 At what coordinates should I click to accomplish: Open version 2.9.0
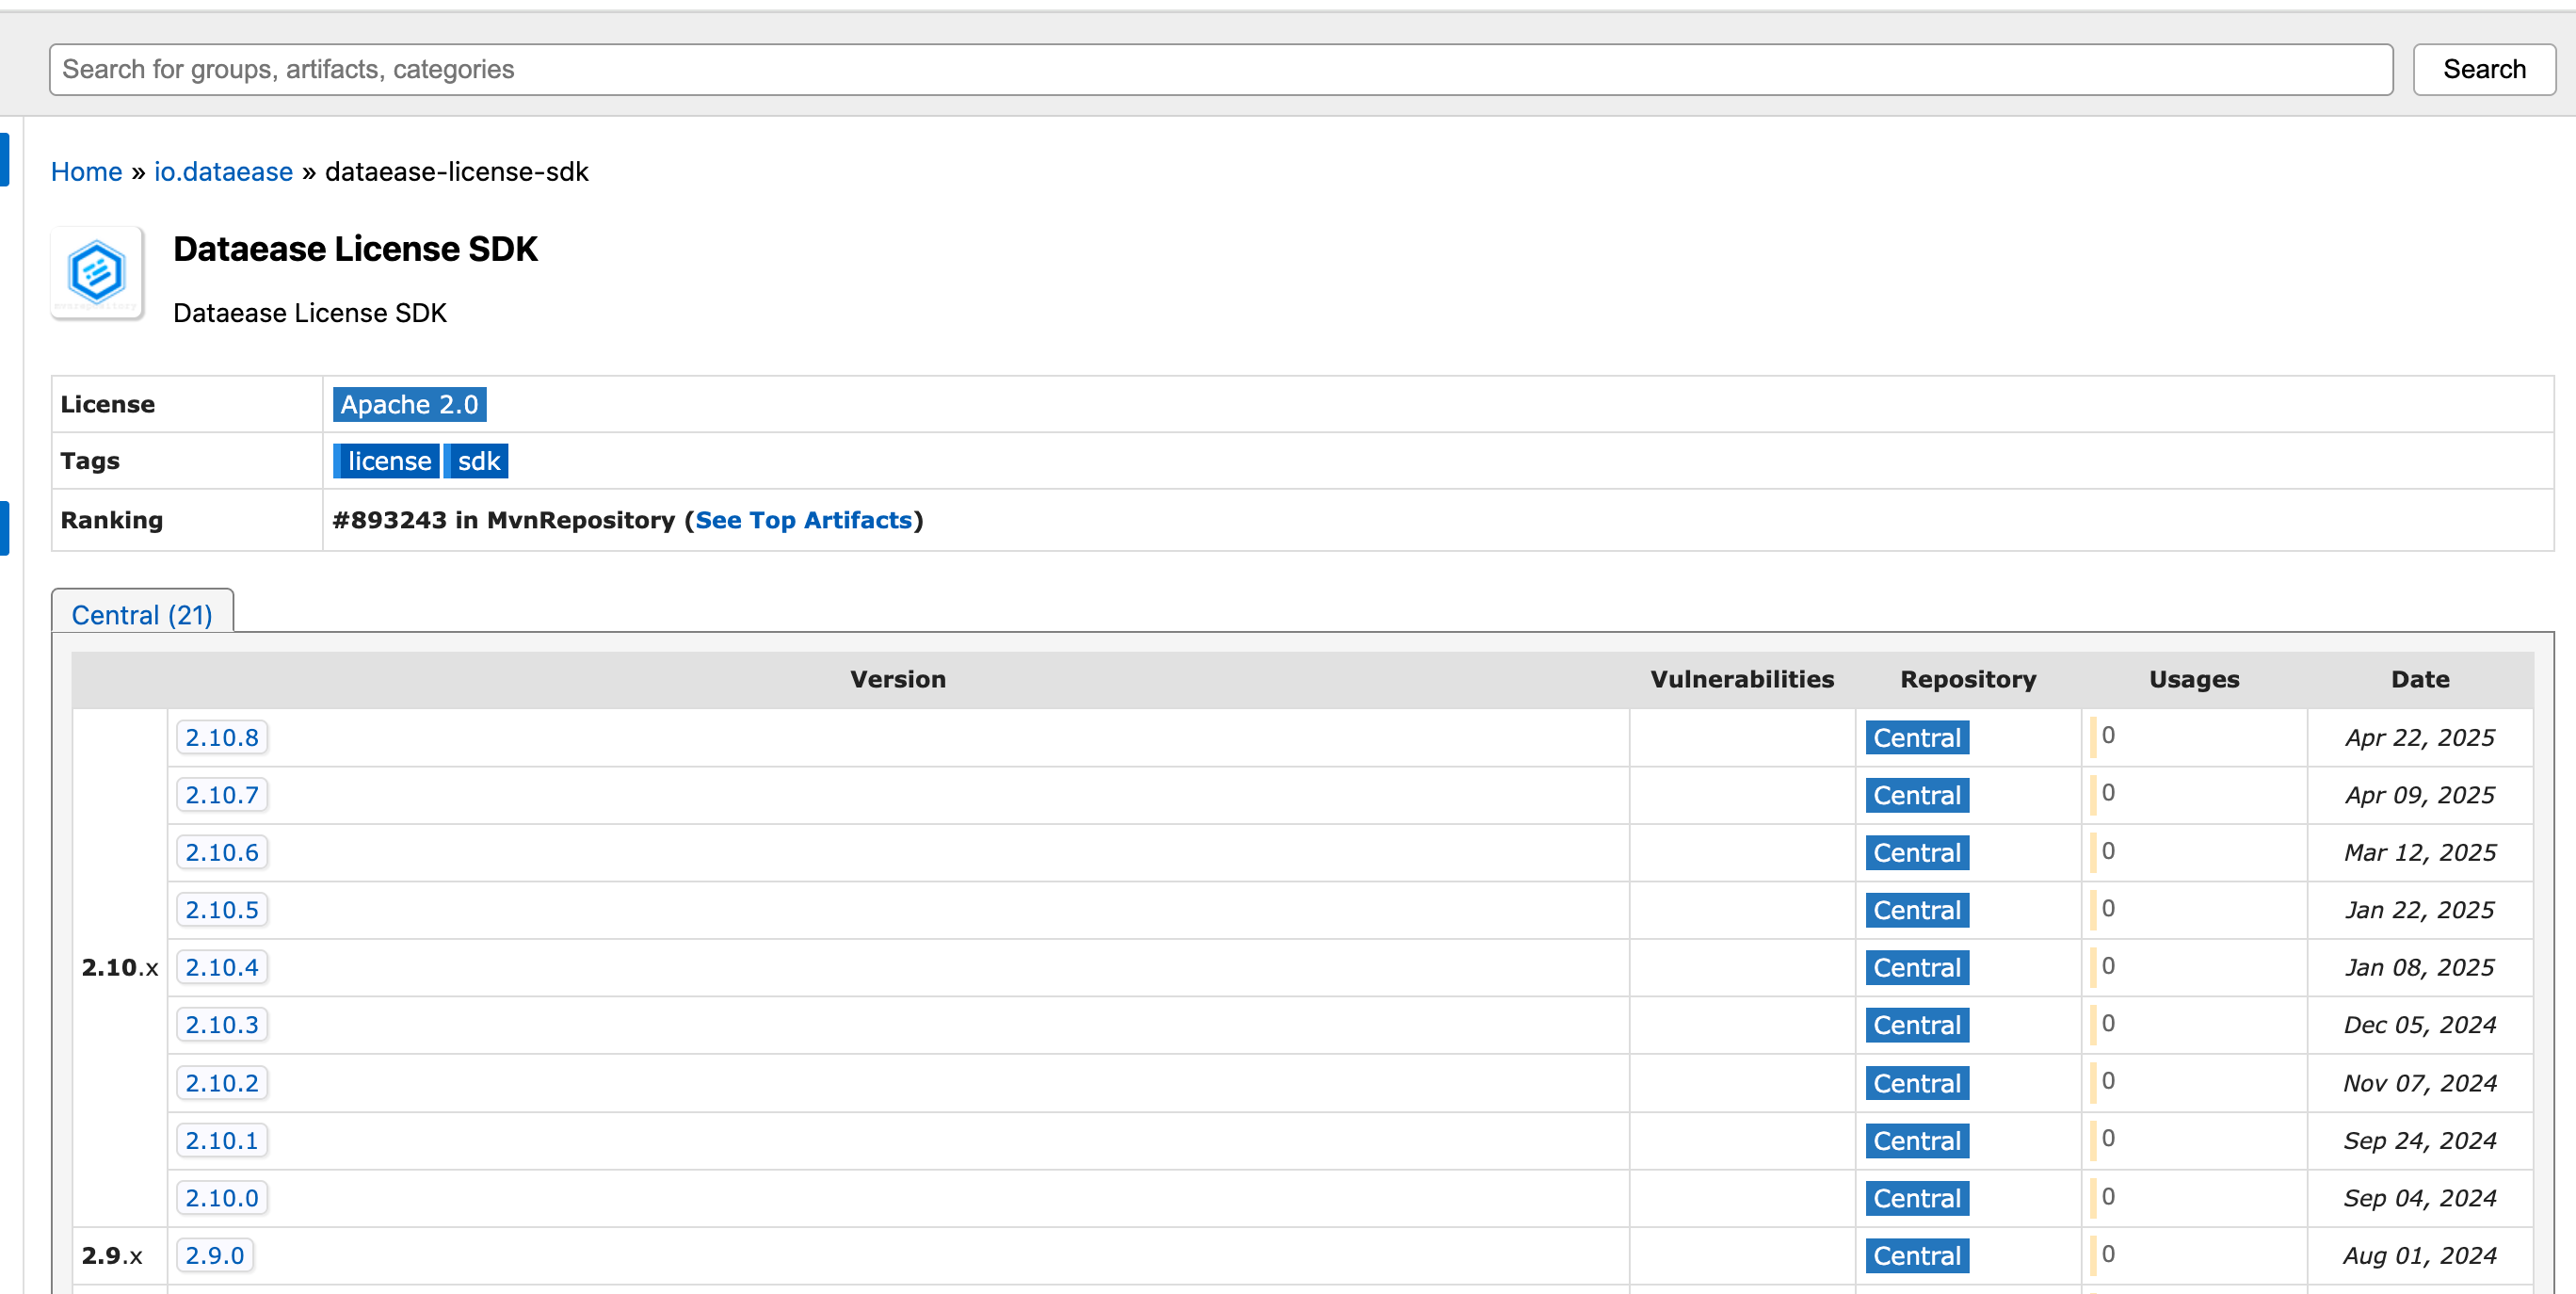[215, 1255]
